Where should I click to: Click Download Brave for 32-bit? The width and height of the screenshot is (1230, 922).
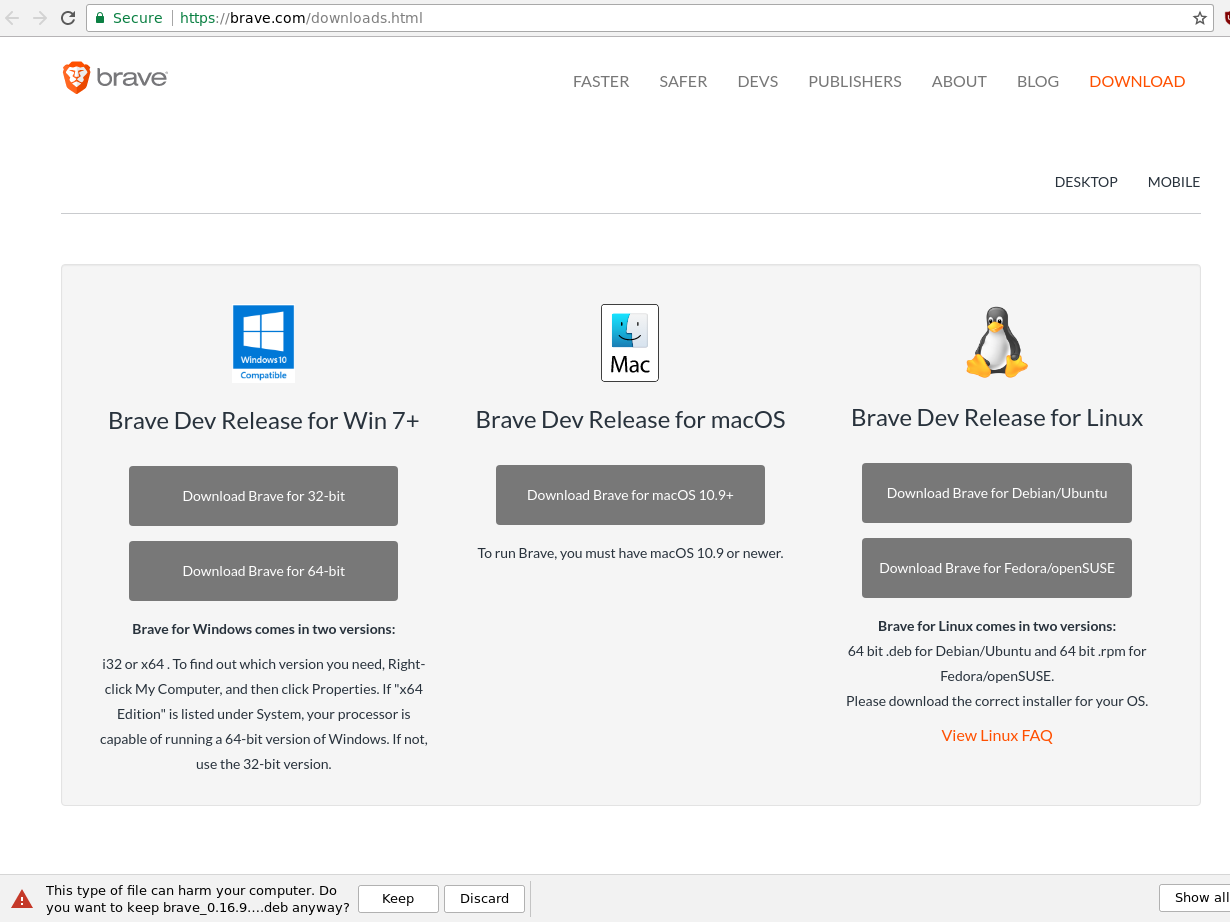pos(263,496)
